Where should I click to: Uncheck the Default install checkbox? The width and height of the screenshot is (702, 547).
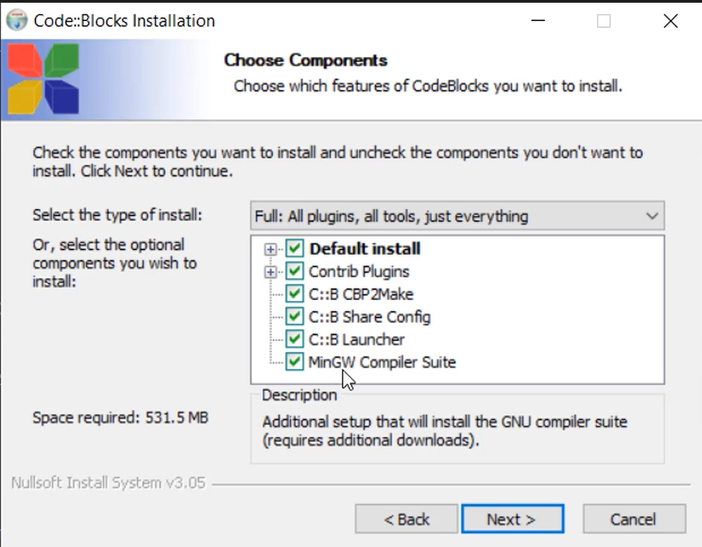point(295,248)
